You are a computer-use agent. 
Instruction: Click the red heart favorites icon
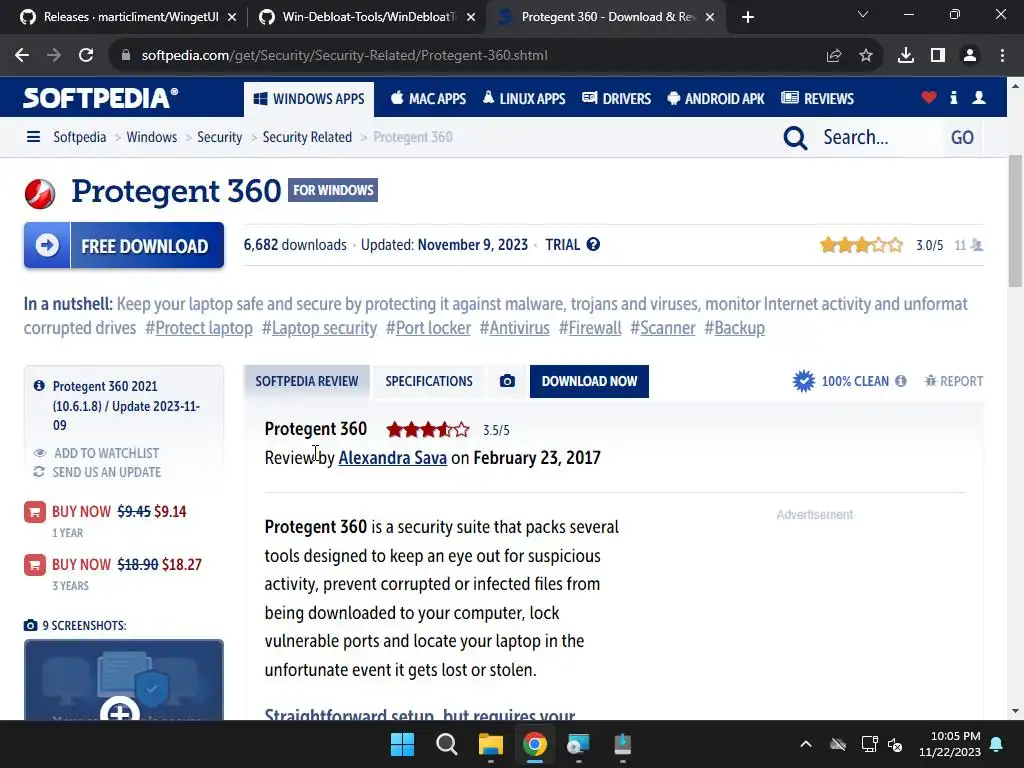(x=929, y=97)
